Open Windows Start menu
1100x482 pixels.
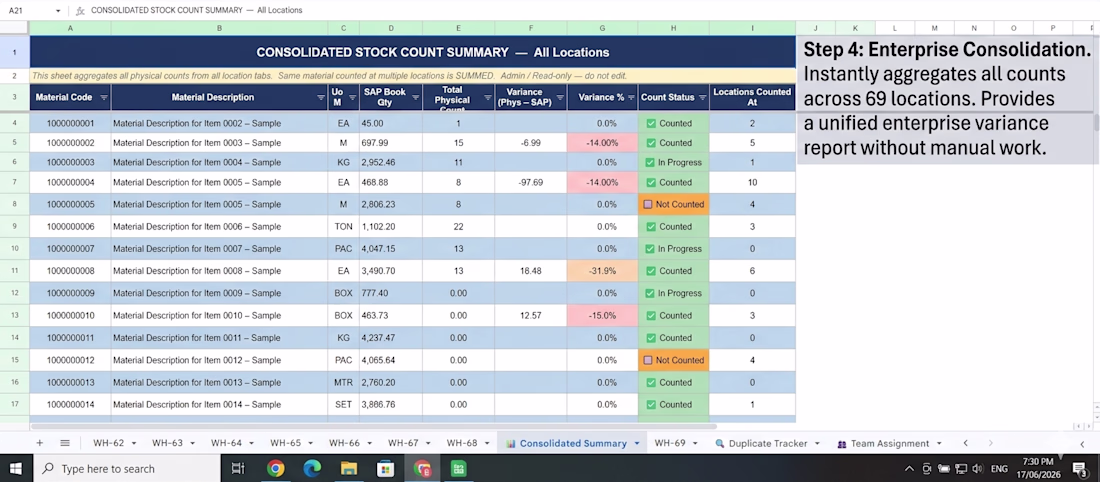15,468
